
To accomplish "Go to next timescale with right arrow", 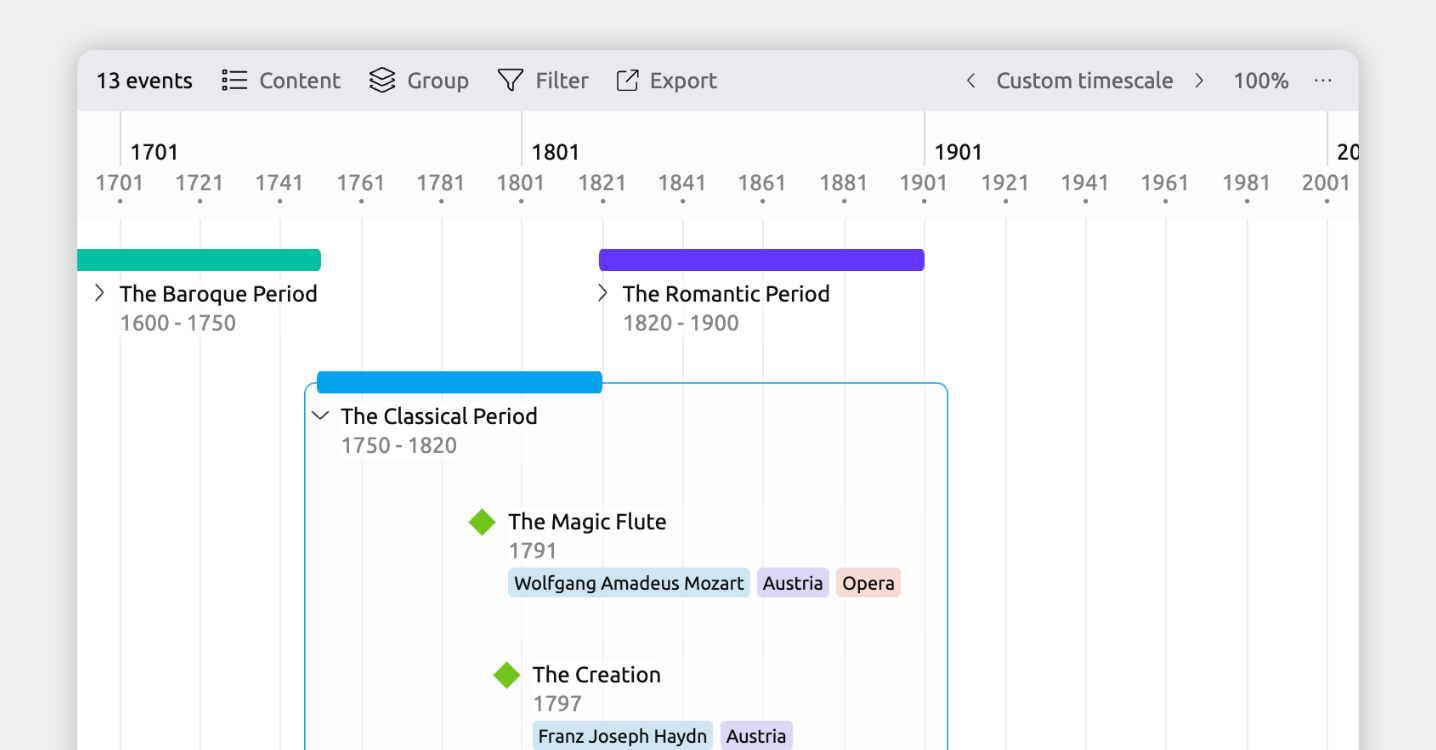I will coord(1199,81).
